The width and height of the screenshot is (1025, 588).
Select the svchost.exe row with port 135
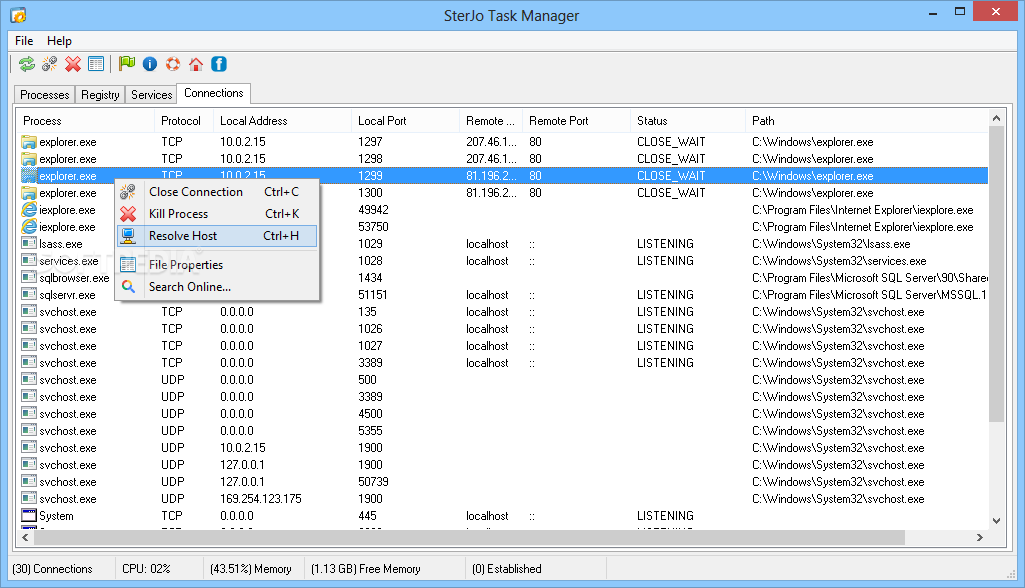coord(502,312)
